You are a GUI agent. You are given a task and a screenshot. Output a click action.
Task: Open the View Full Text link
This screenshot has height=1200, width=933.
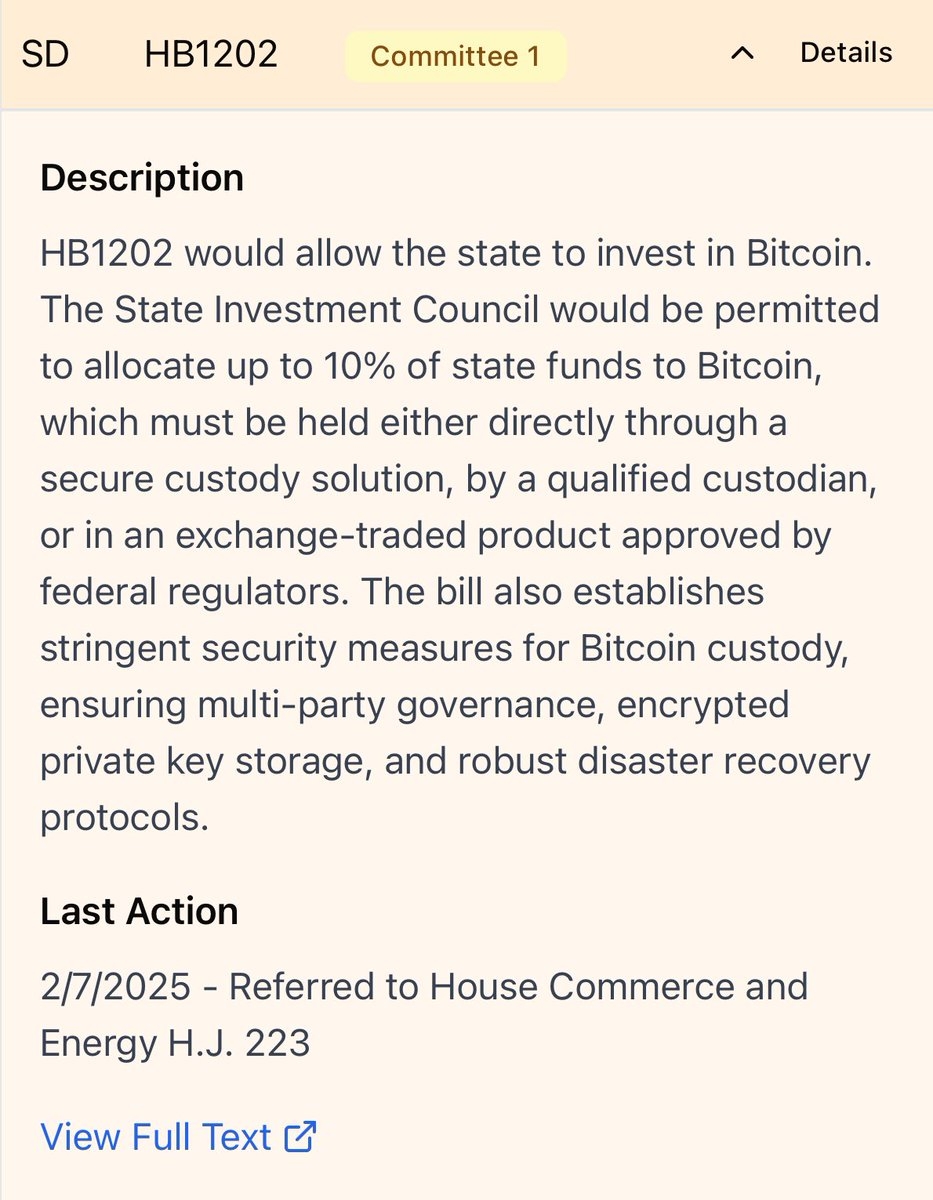click(x=156, y=1137)
